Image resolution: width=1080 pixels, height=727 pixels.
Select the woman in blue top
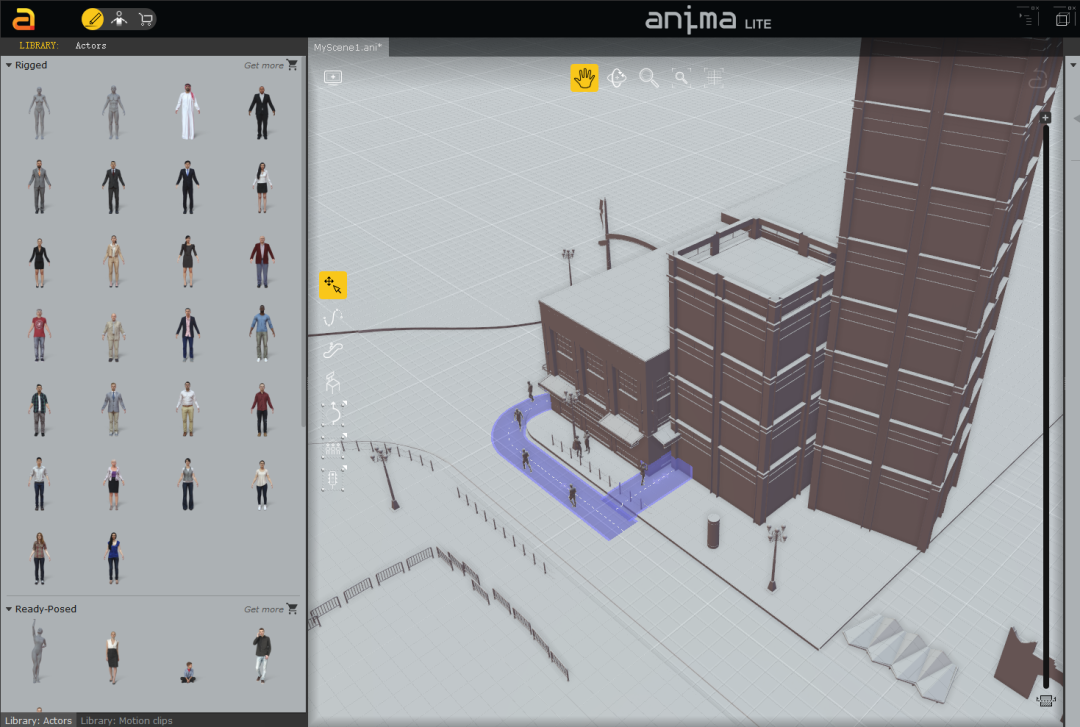114,557
